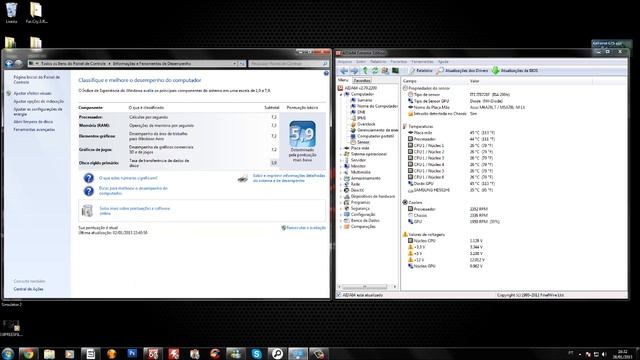Image resolution: width=640 pixels, height=360 pixels.
Task: Click the AIDA64 refresh toolbar icon
Action: (375, 71)
